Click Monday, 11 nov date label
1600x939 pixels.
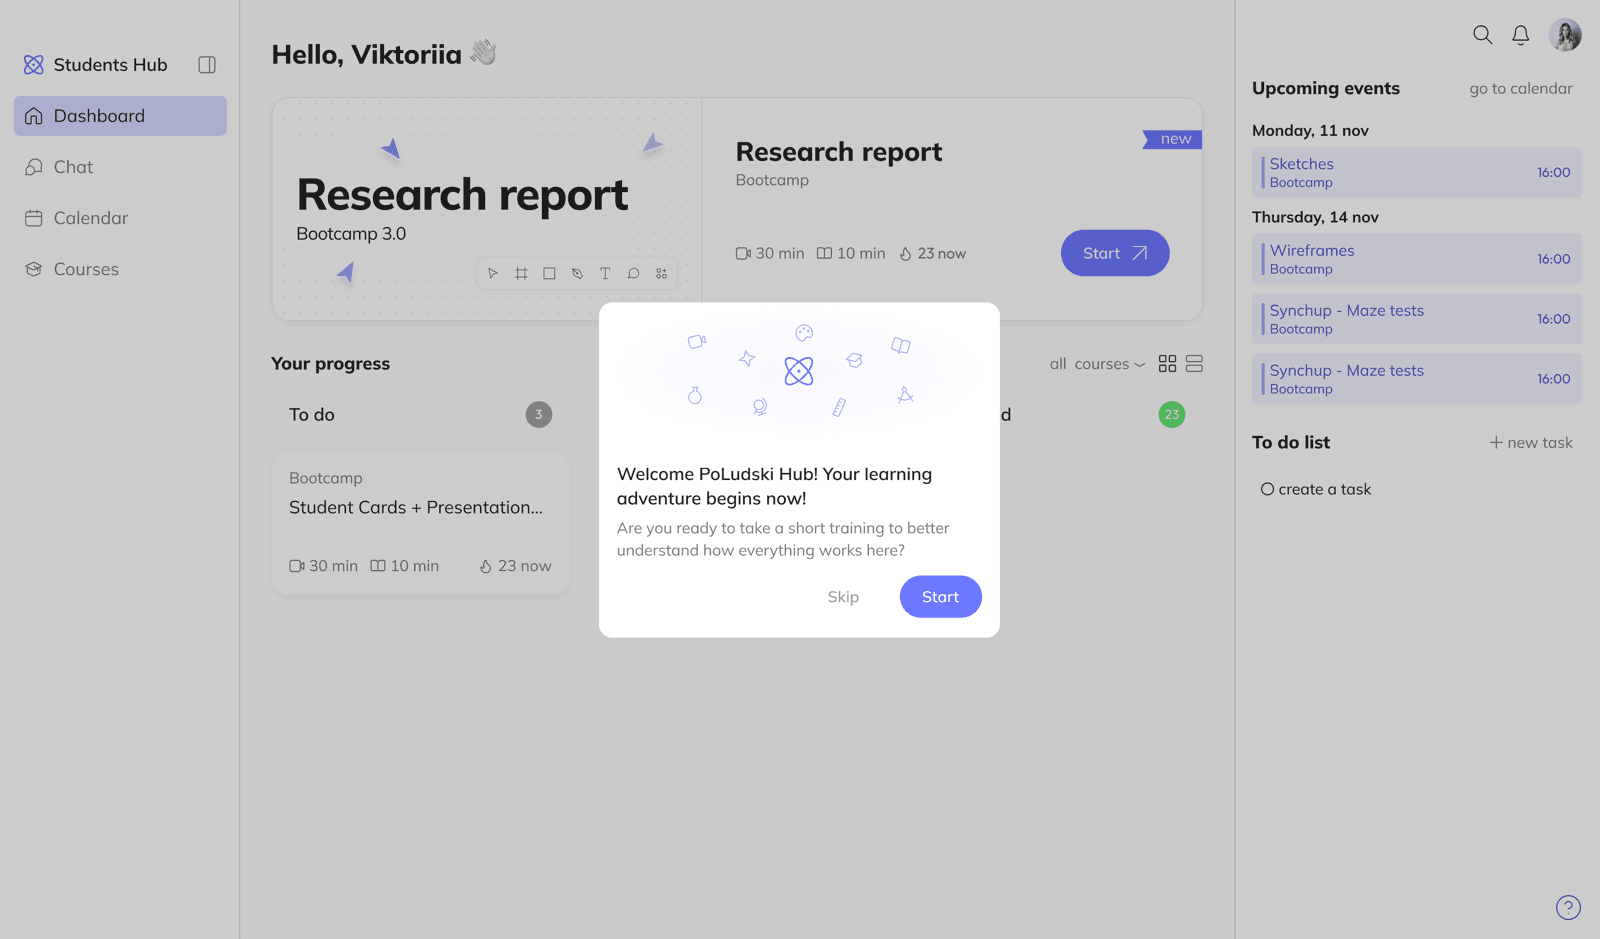(x=1310, y=131)
